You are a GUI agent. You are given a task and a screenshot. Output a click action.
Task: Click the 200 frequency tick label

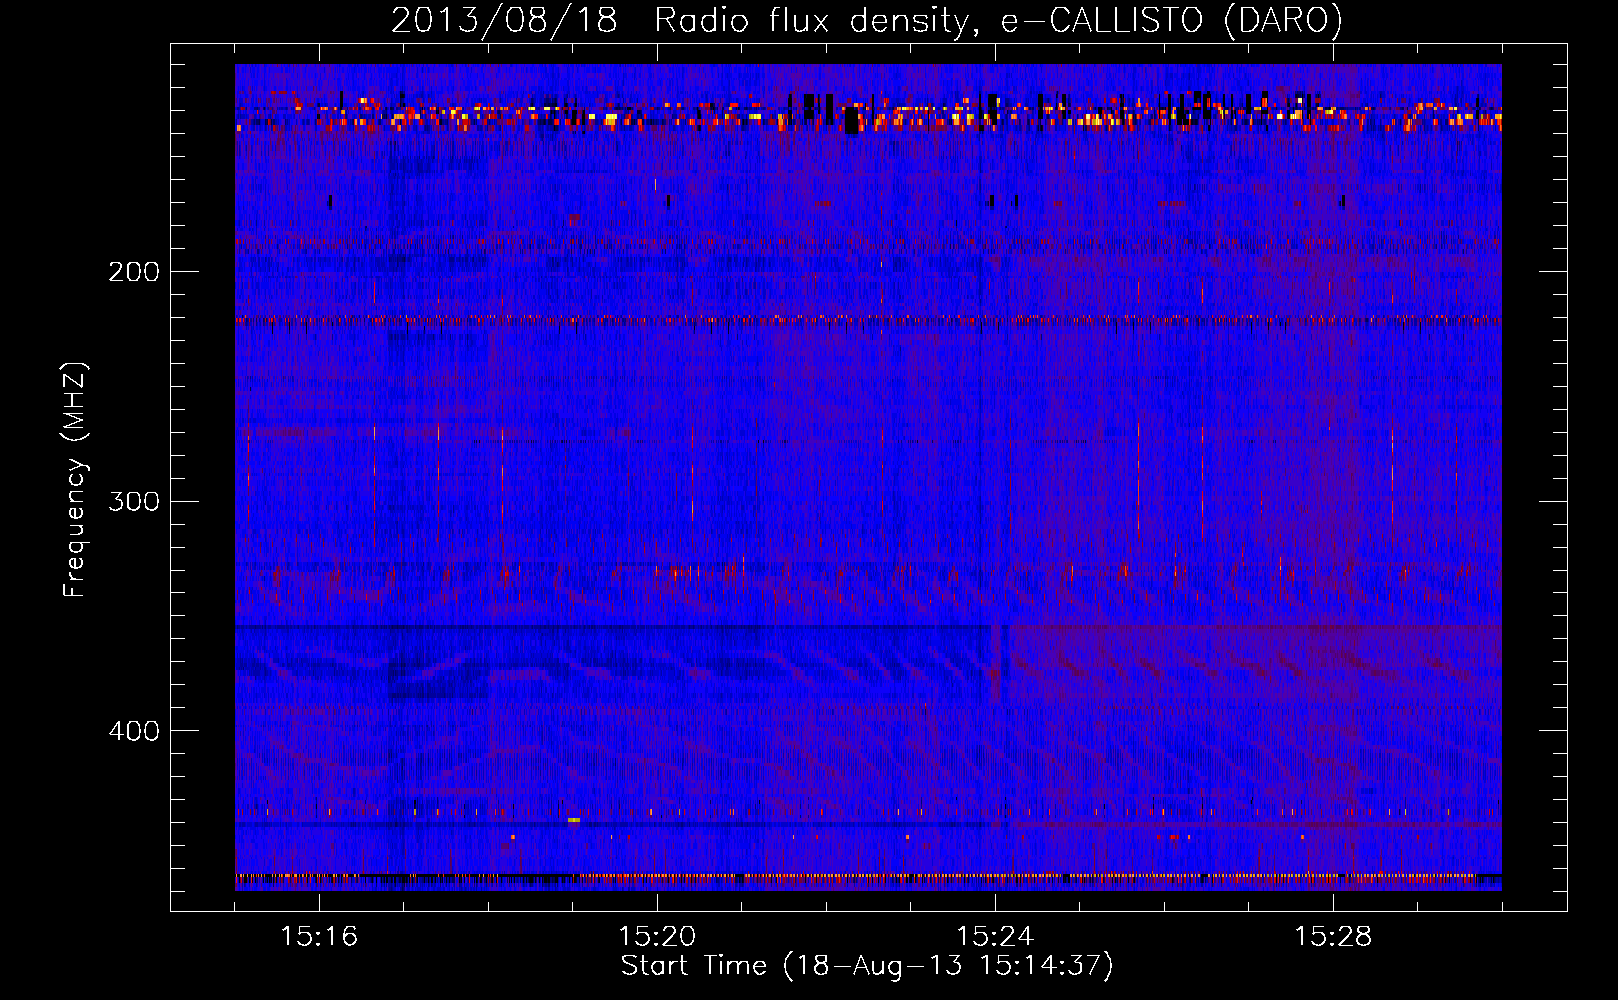tap(134, 272)
